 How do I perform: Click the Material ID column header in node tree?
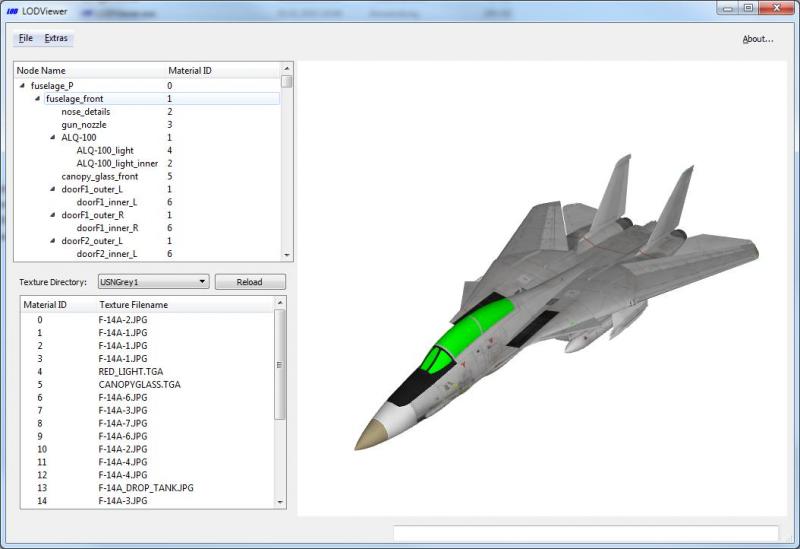click(190, 70)
